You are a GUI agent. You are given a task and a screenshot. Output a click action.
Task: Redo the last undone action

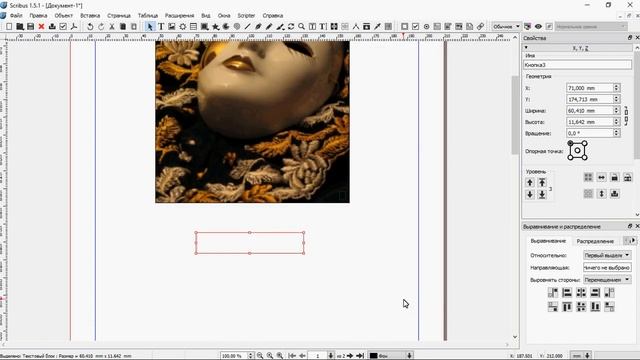click(101, 27)
